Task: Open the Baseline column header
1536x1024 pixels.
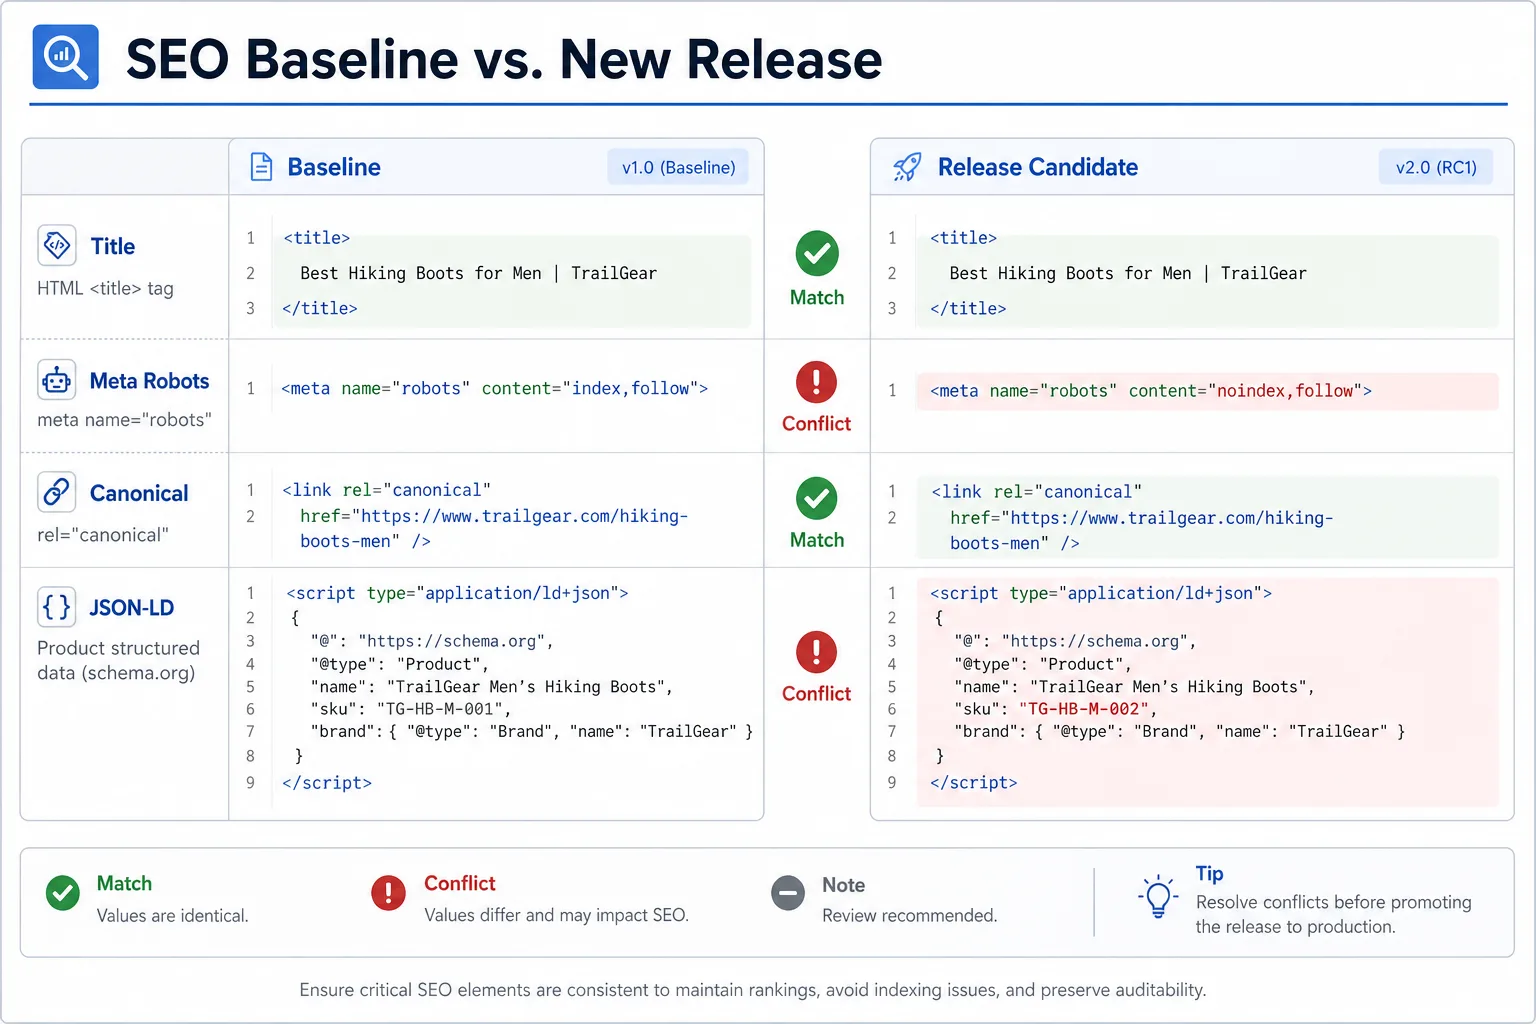Action: click(334, 167)
